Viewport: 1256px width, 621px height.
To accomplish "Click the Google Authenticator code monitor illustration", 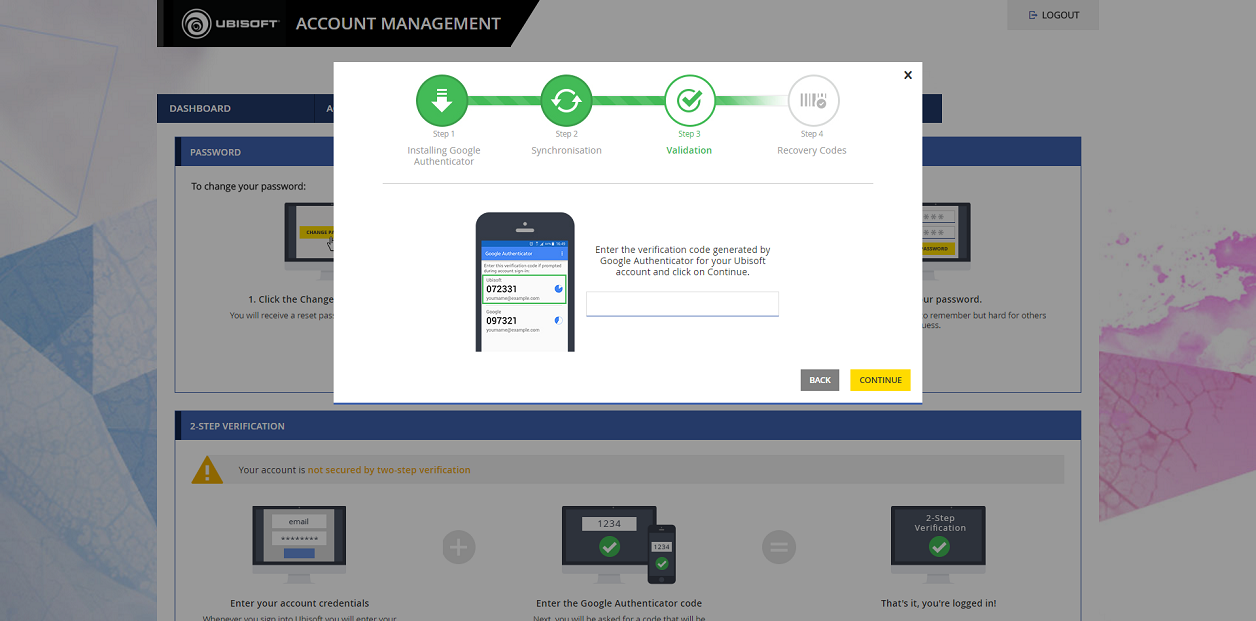I will 619,545.
